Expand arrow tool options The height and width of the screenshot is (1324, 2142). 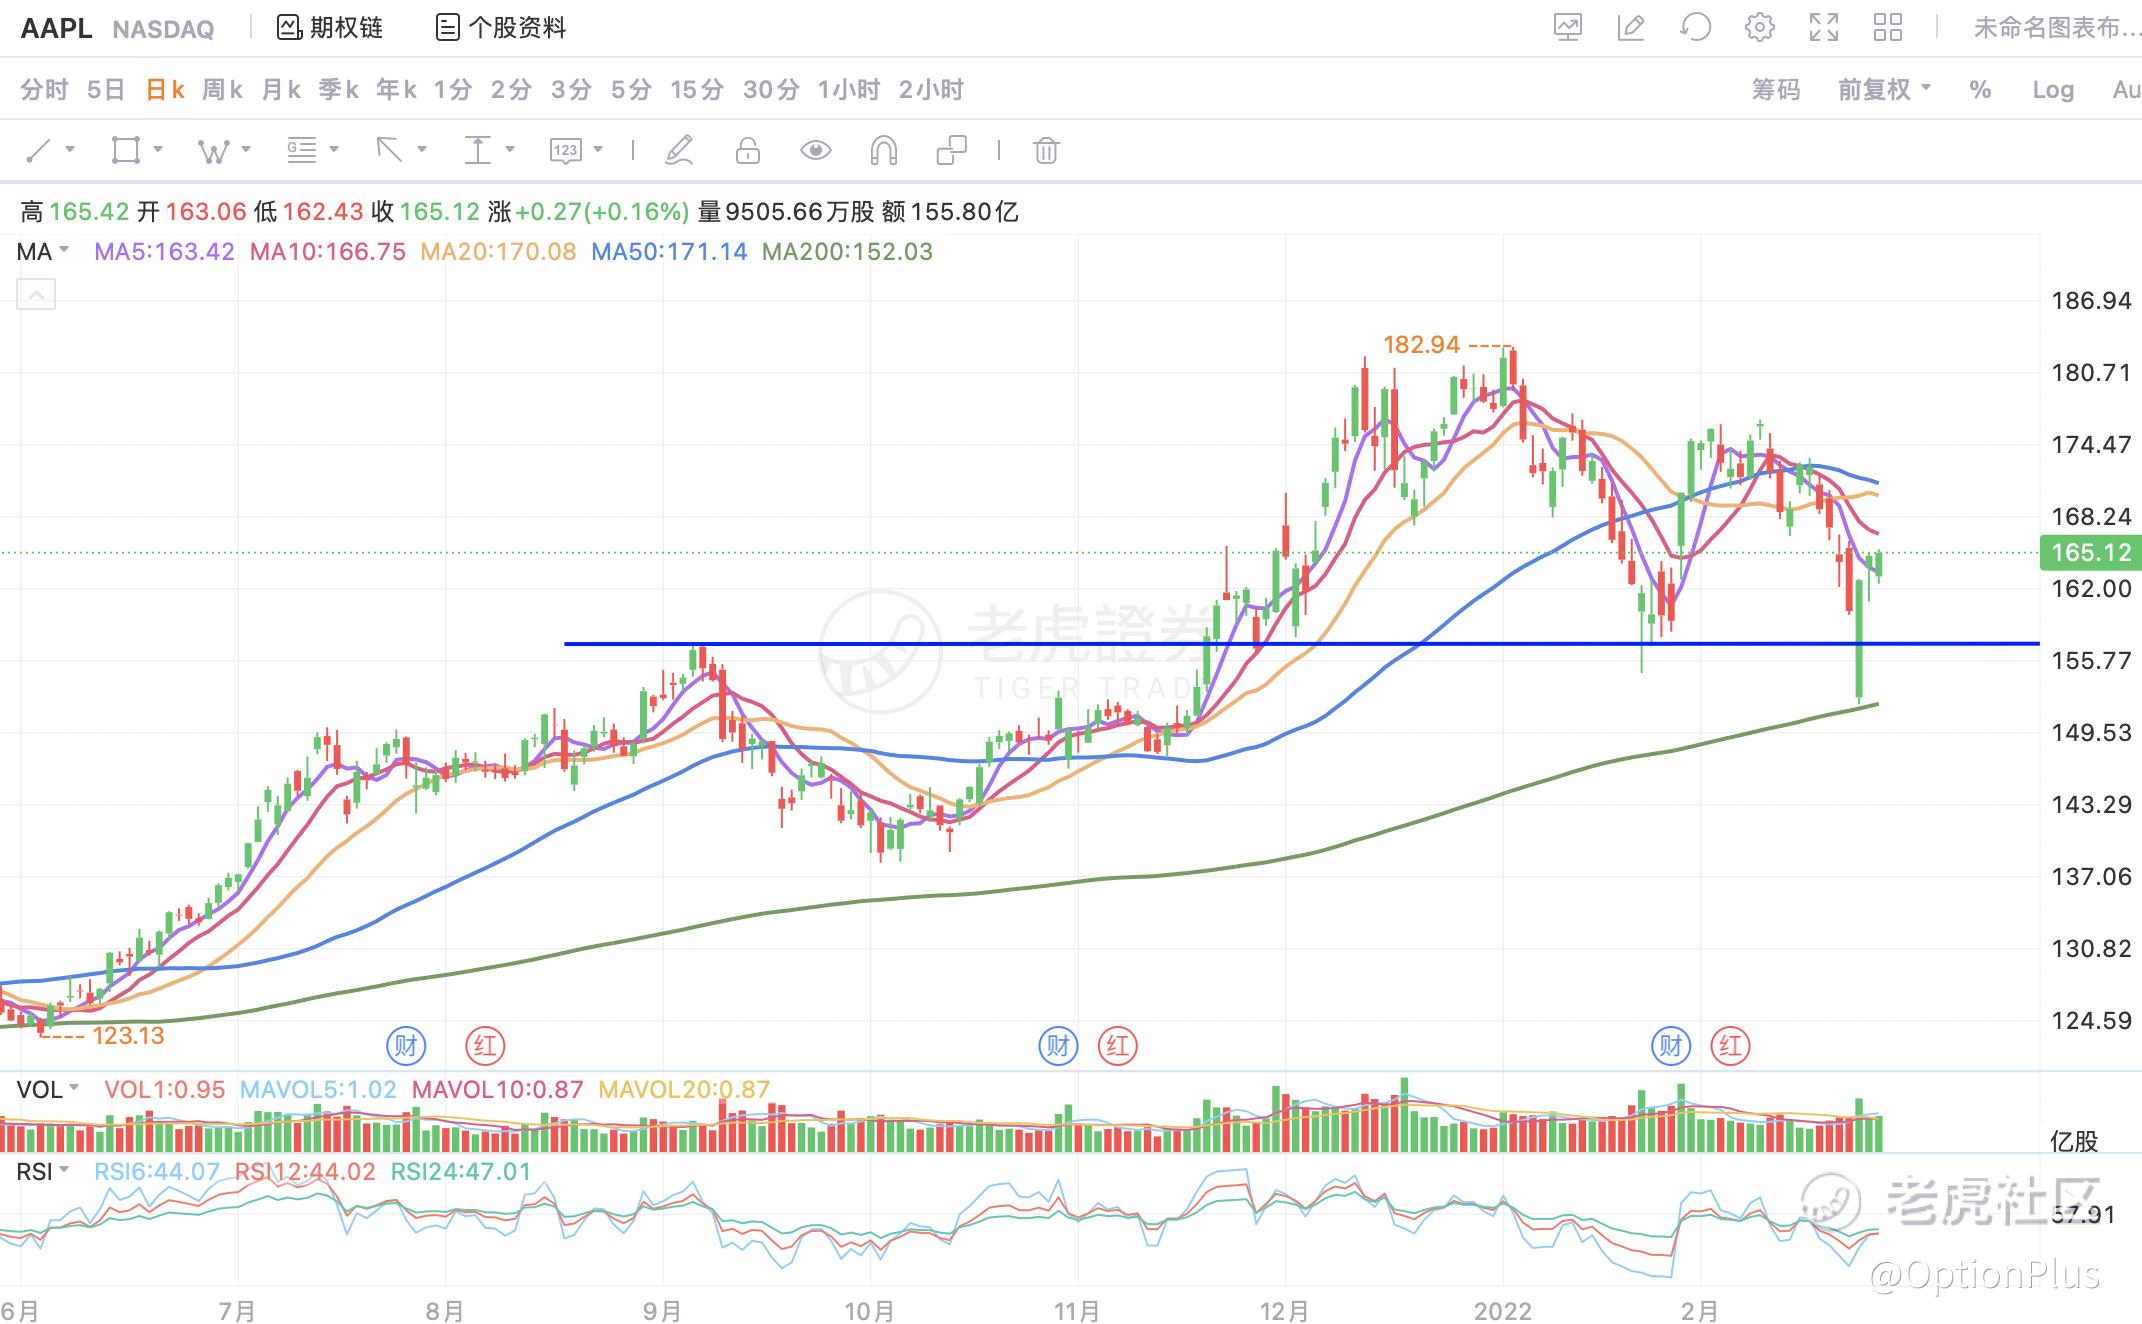[422, 150]
